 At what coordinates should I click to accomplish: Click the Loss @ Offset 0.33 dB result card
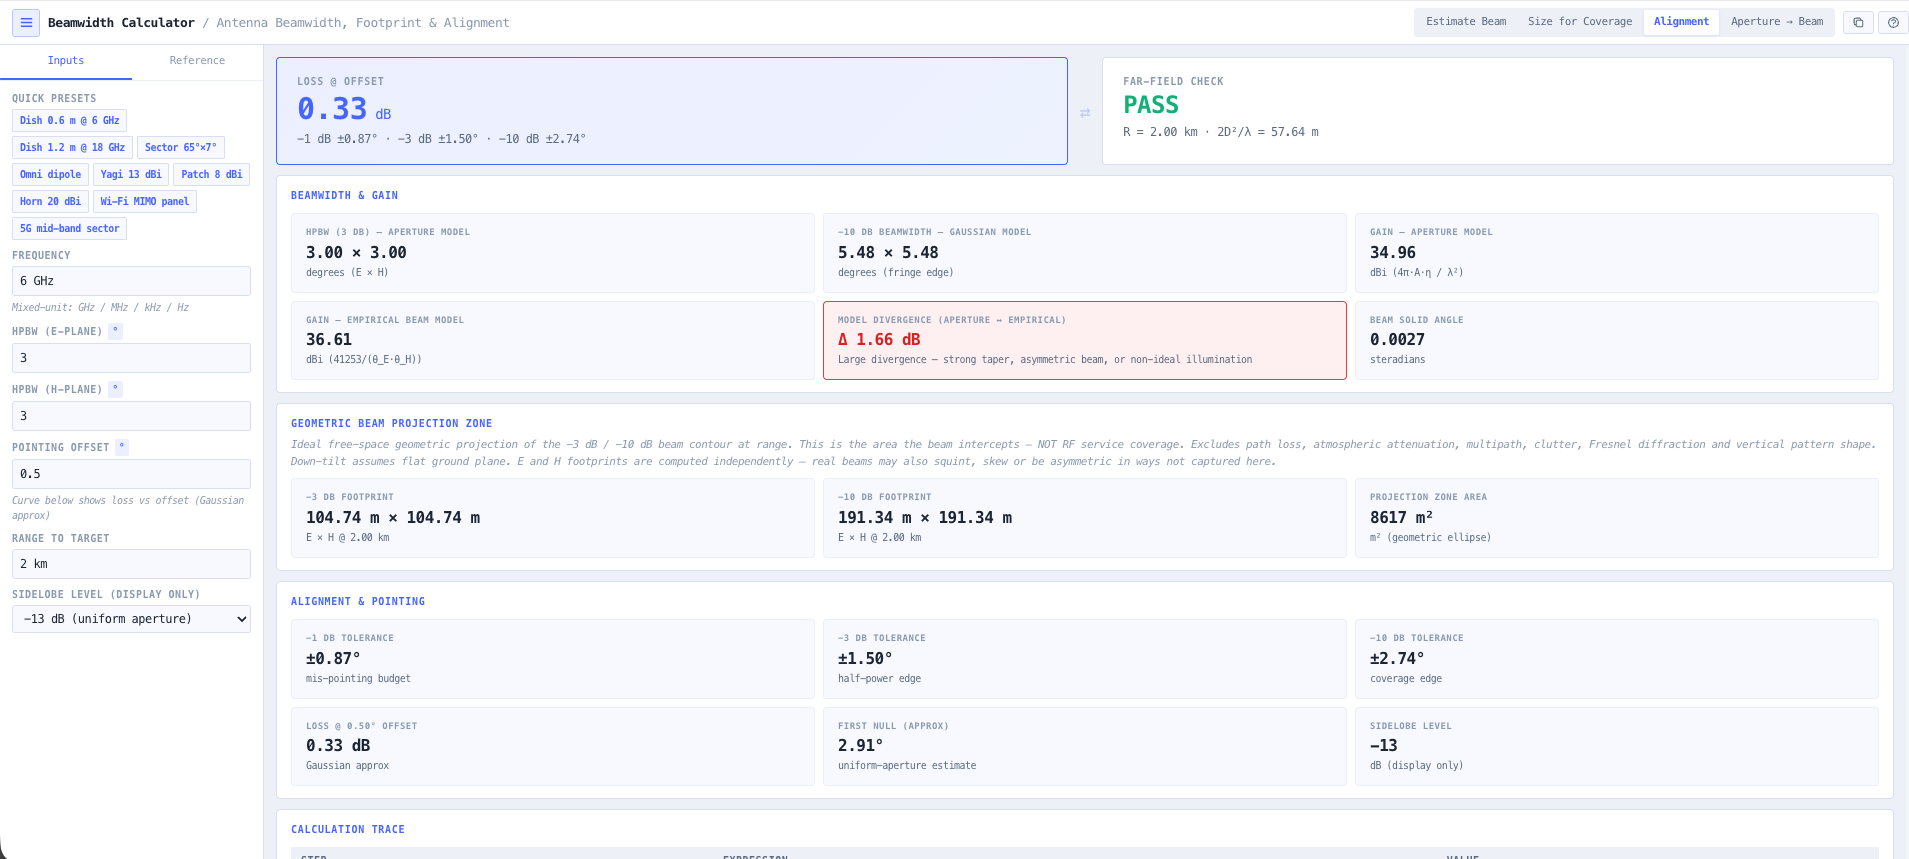[672, 111]
